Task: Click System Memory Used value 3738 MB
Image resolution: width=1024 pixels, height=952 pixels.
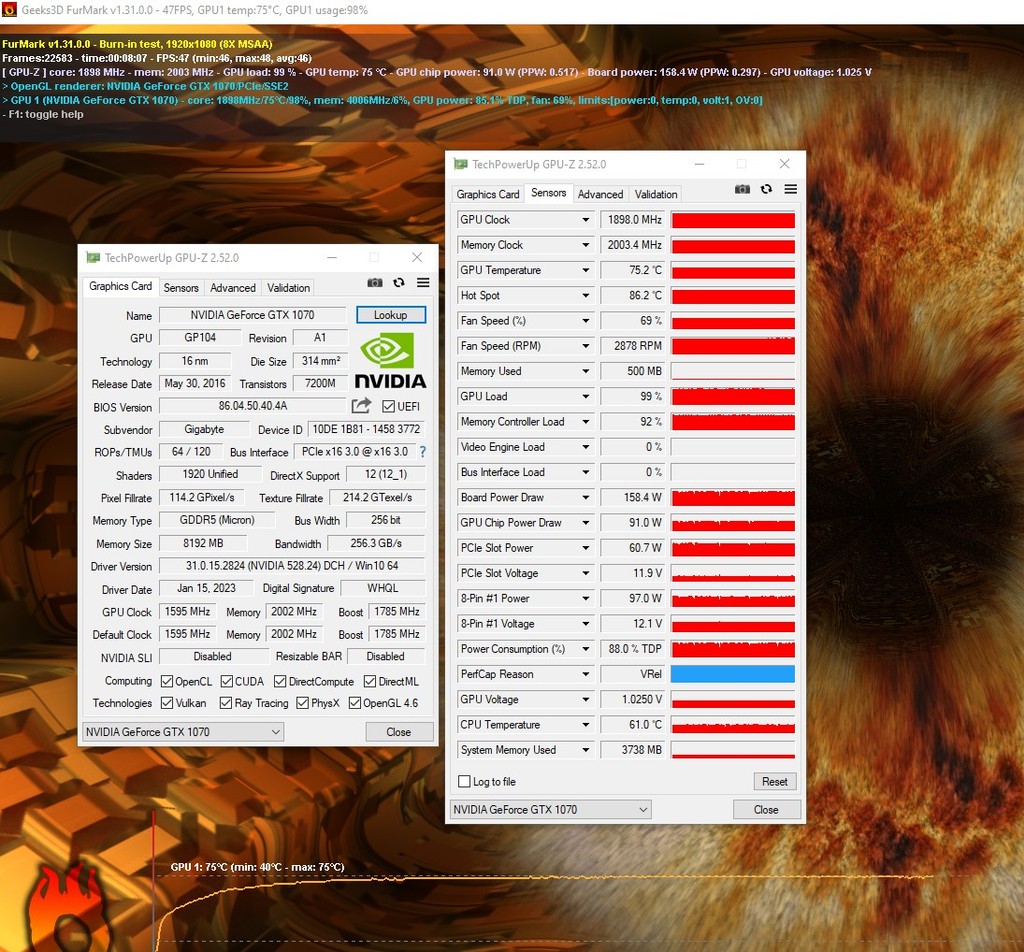Action: point(633,750)
